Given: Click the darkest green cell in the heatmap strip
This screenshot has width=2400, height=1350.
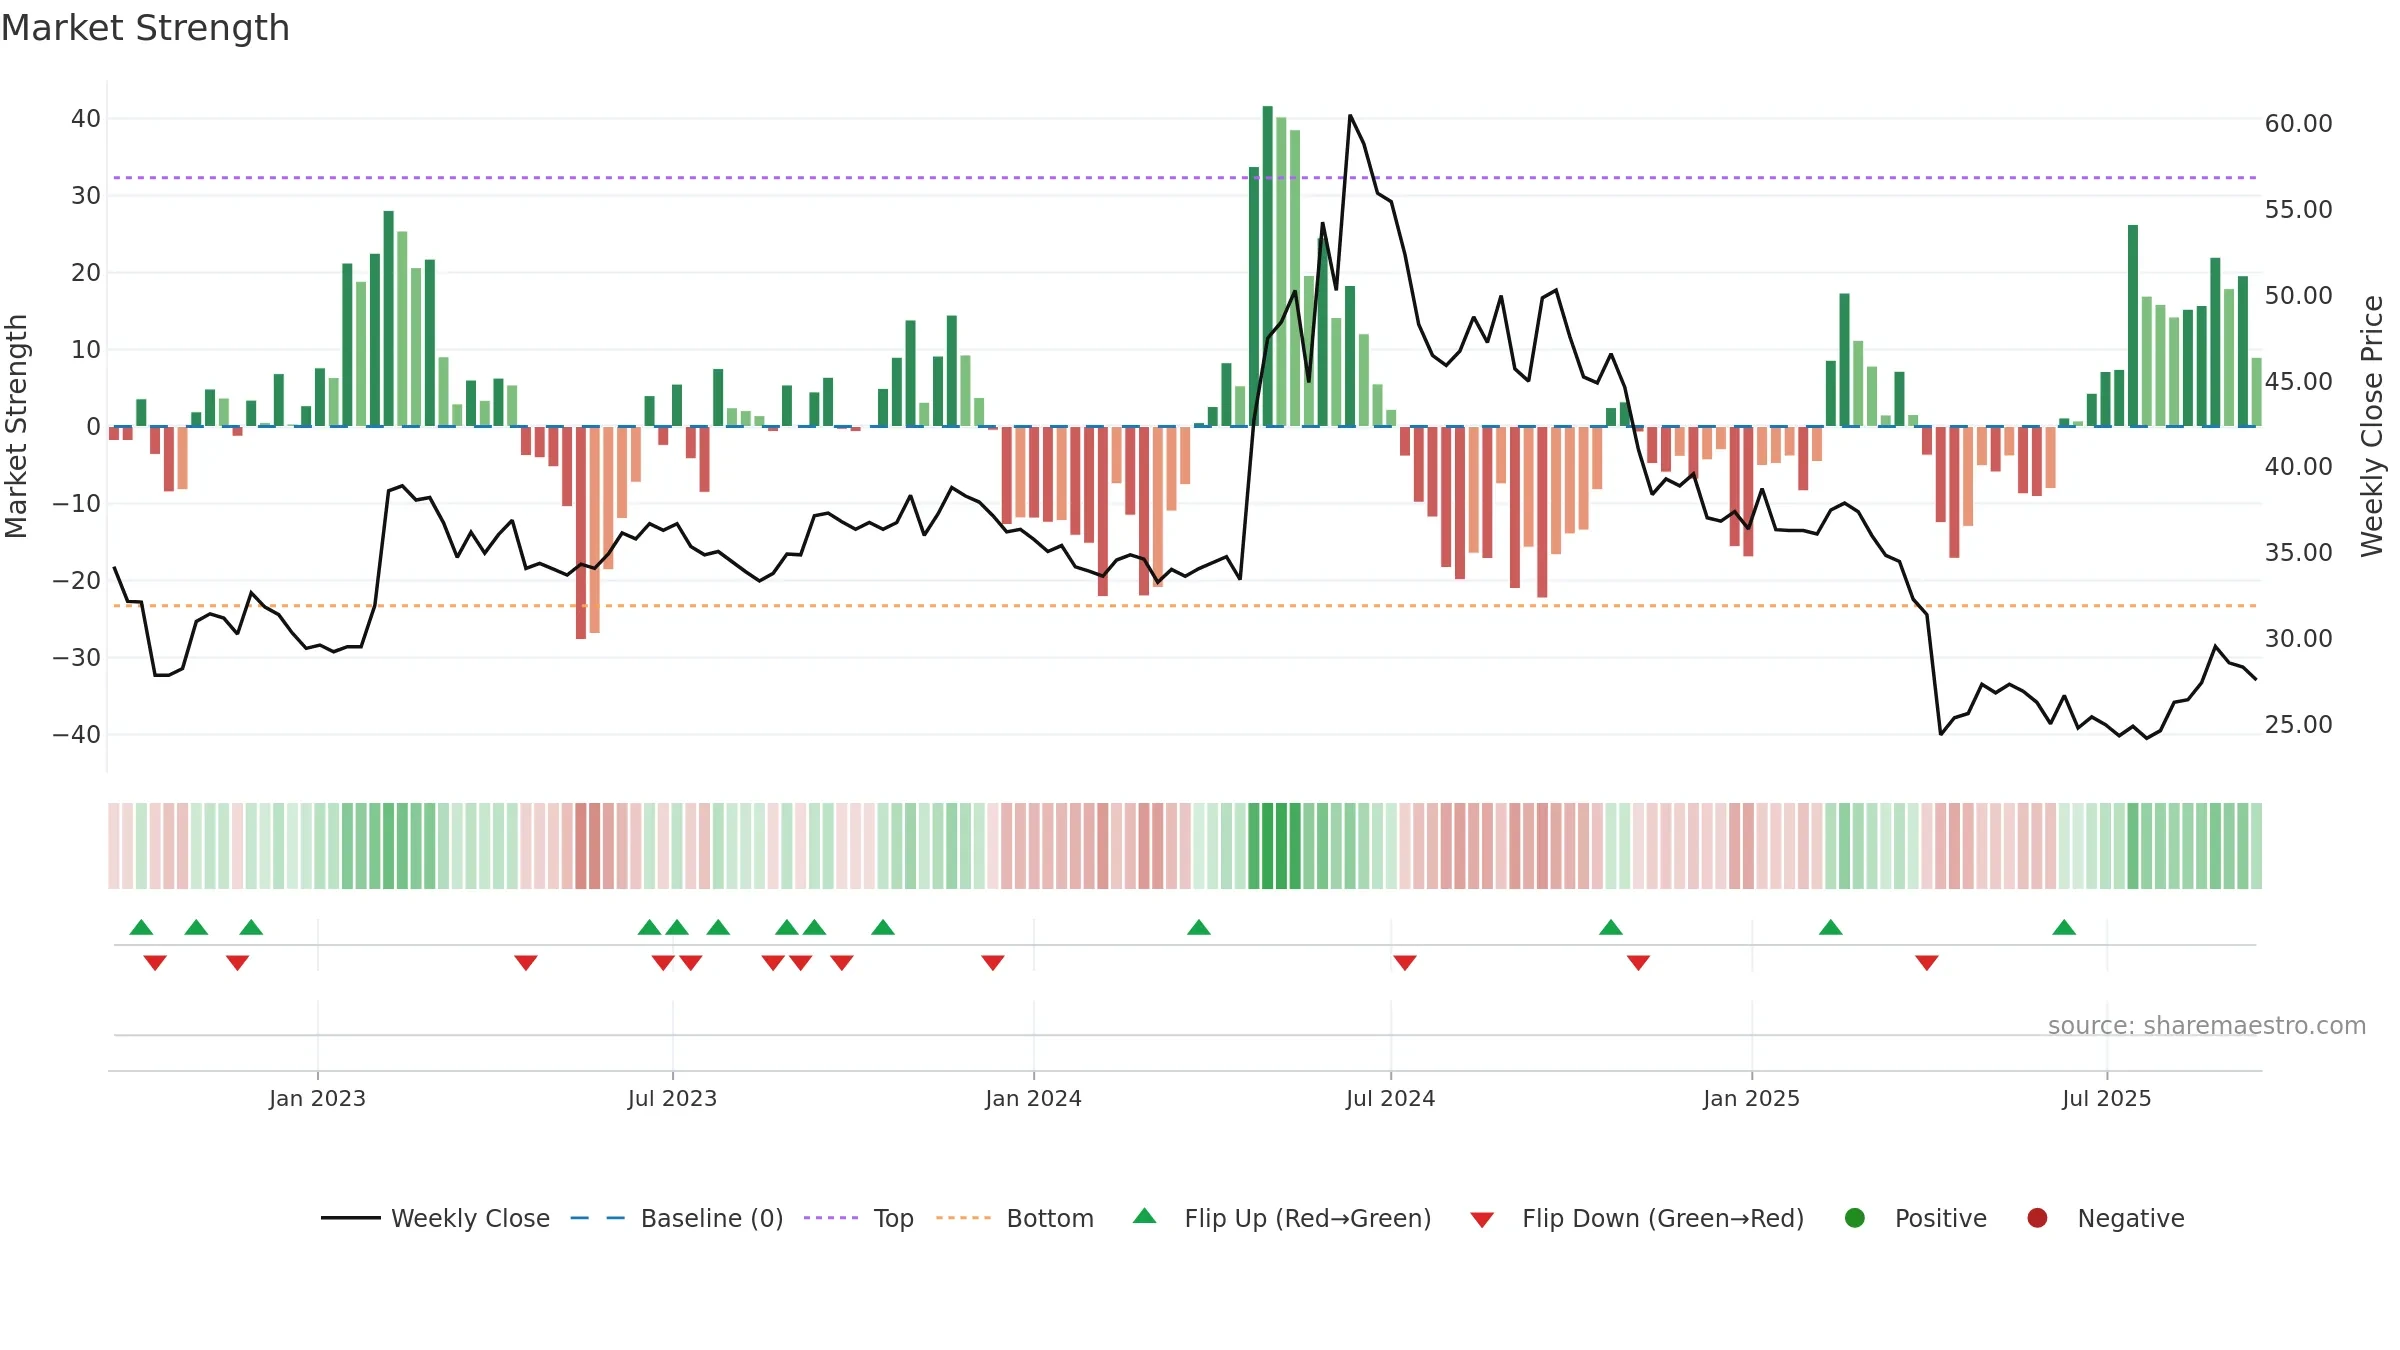Looking at the screenshot, I should click(x=1268, y=846).
